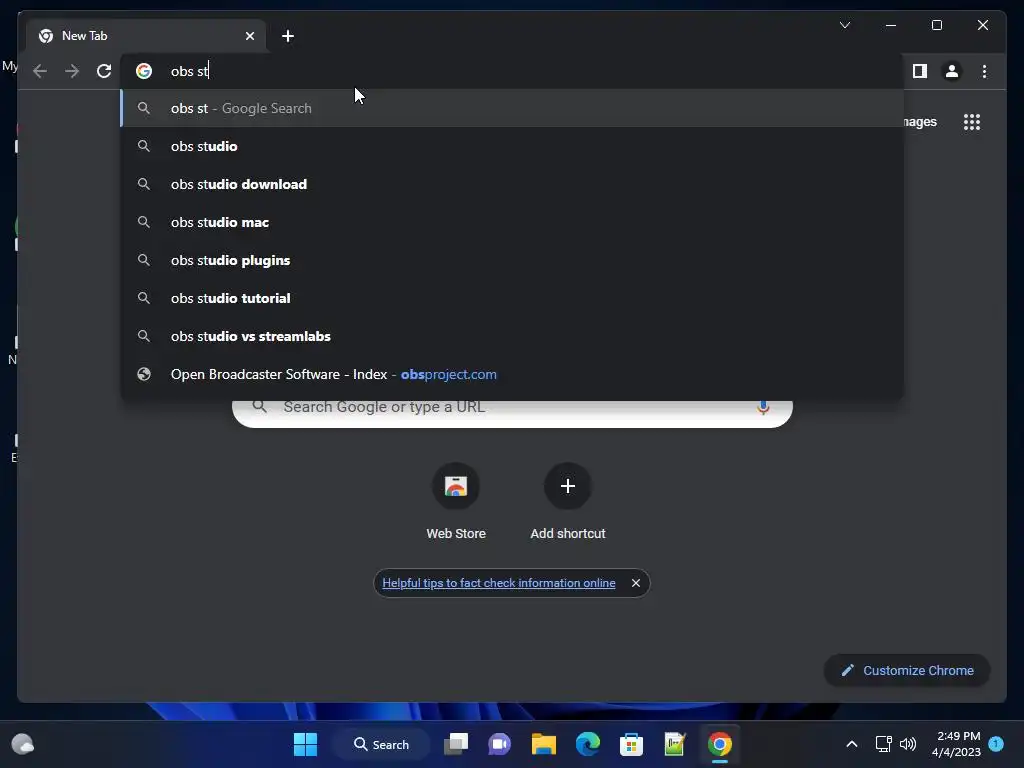Choose 'obs studio plugins' suggestion
The height and width of the screenshot is (768, 1024).
512,260
